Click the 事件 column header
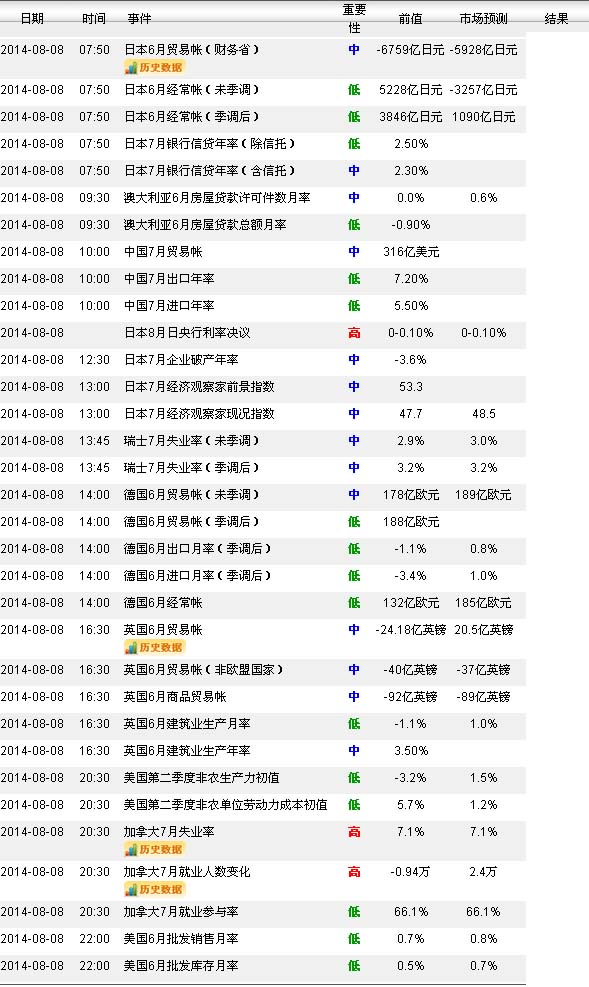The image size is (589, 987). [x=139, y=18]
